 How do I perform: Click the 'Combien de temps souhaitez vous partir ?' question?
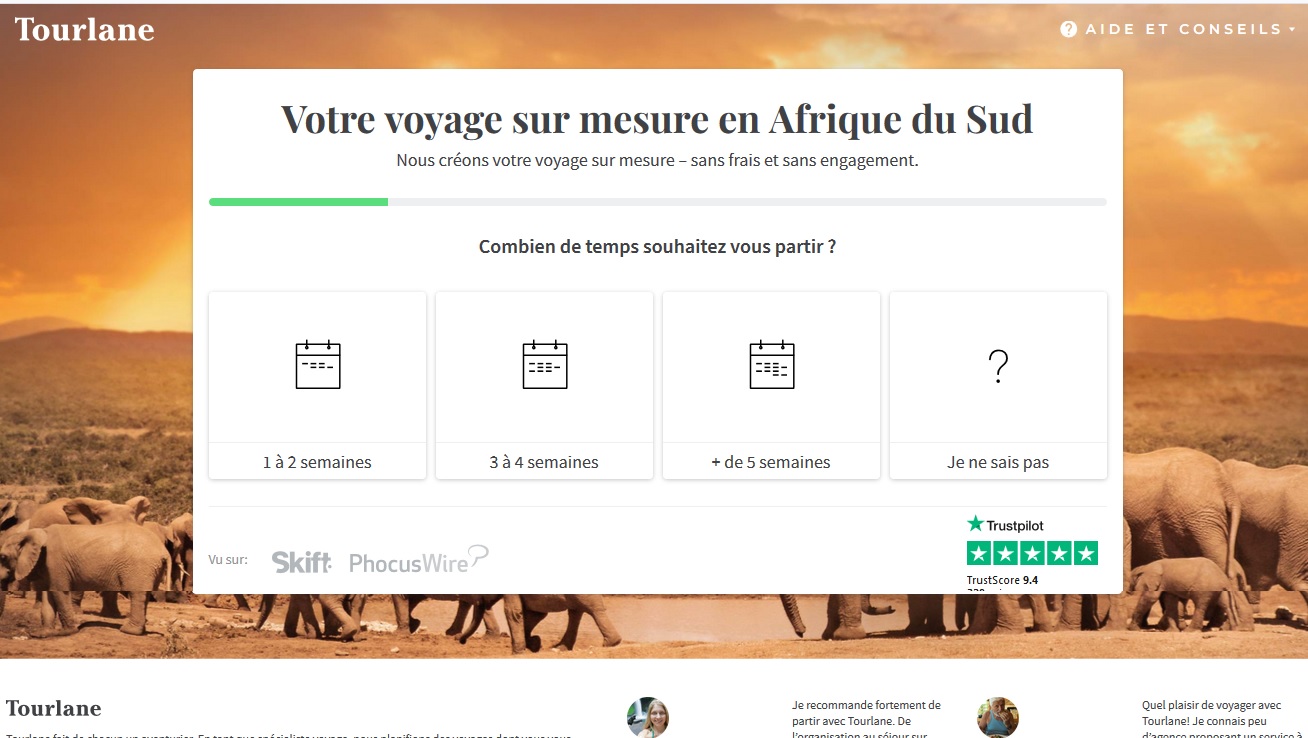pyautogui.click(x=657, y=246)
